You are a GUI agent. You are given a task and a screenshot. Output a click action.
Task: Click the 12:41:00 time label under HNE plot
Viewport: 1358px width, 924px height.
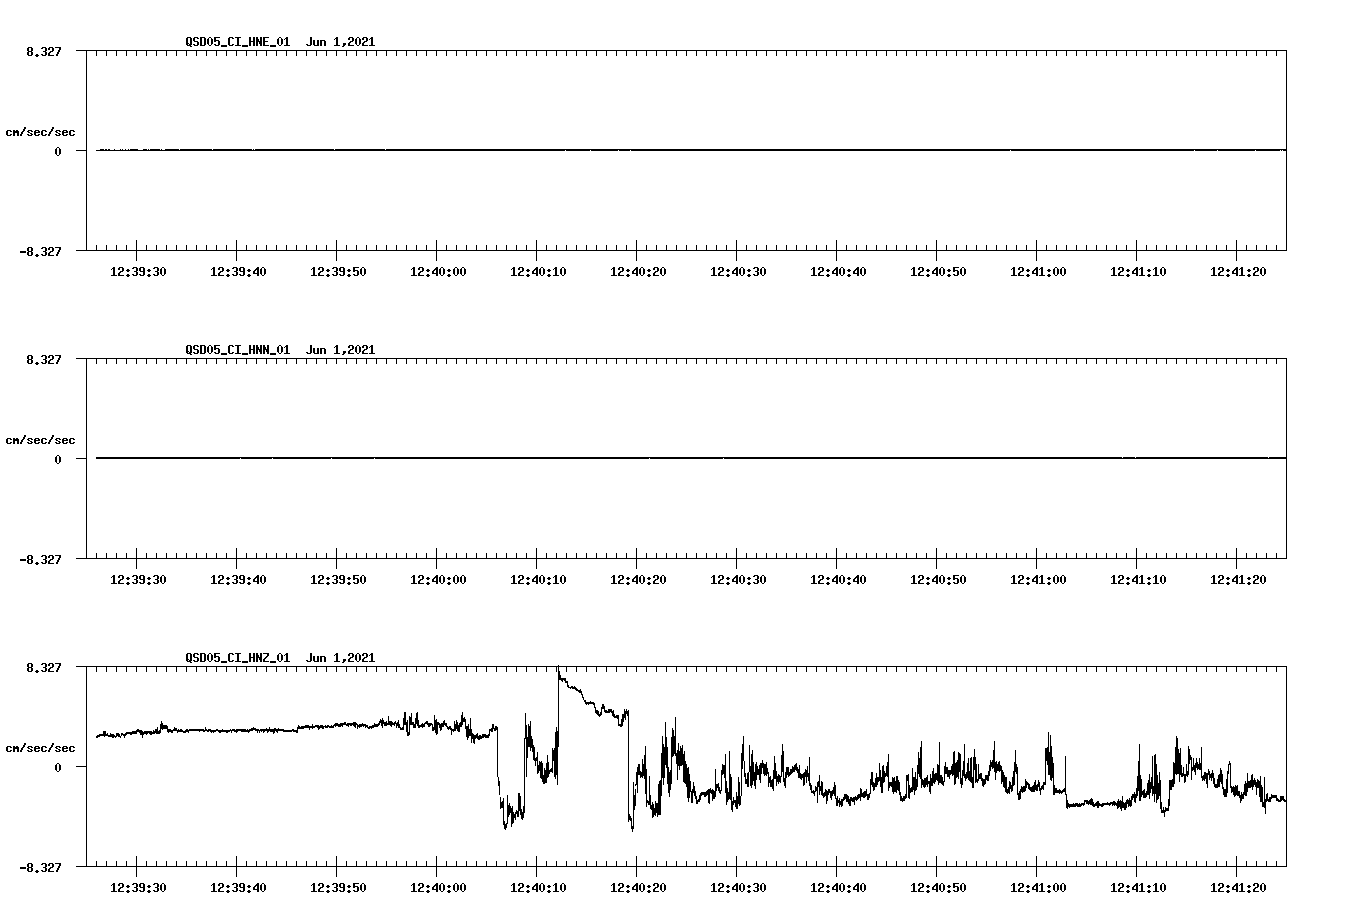coord(1038,272)
